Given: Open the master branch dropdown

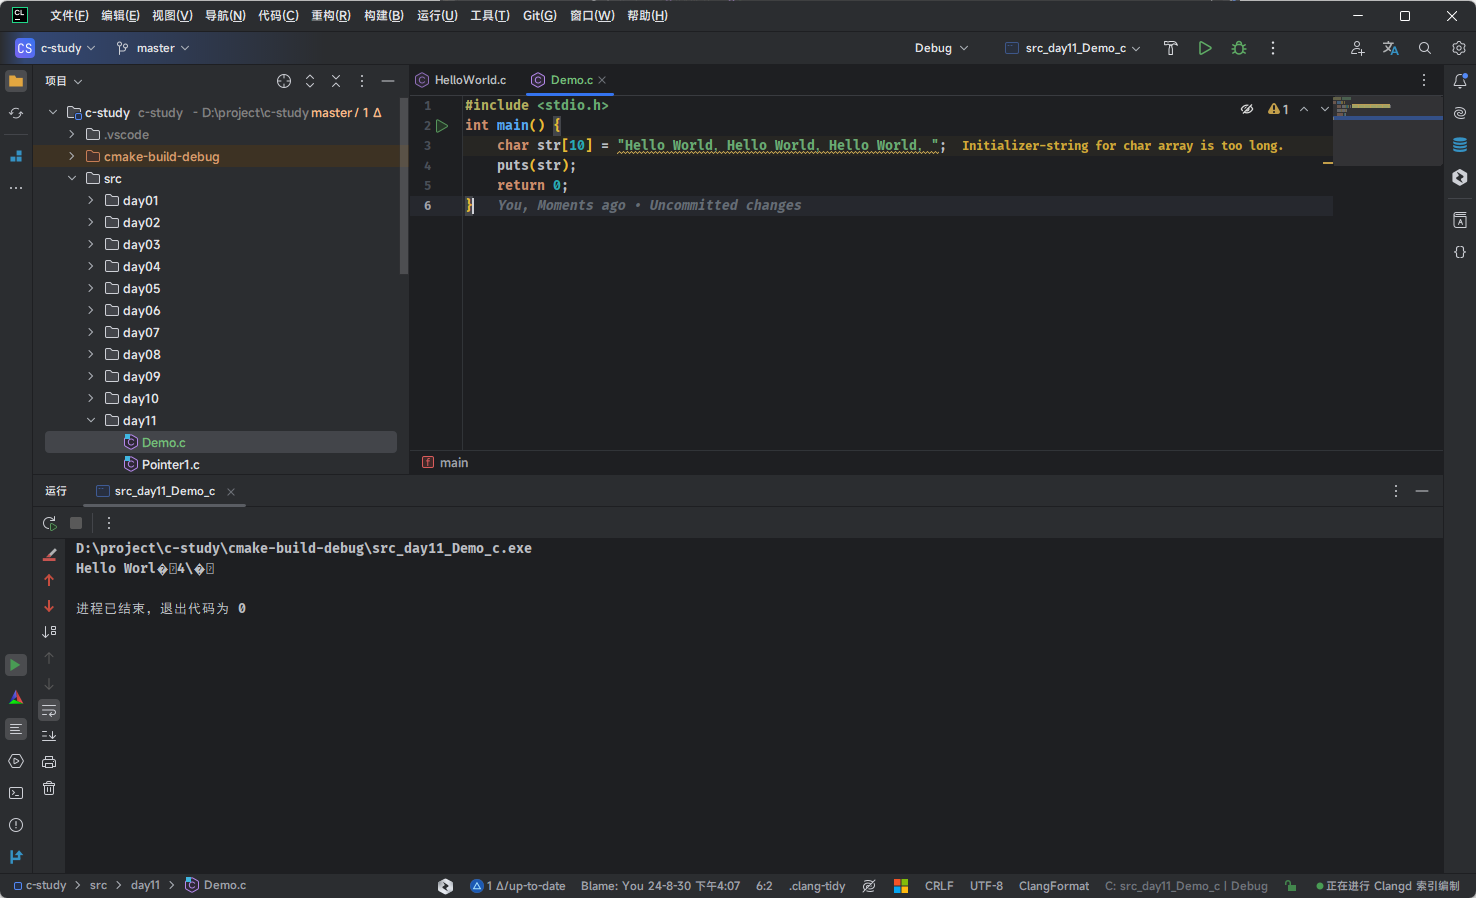Looking at the screenshot, I should tap(153, 48).
